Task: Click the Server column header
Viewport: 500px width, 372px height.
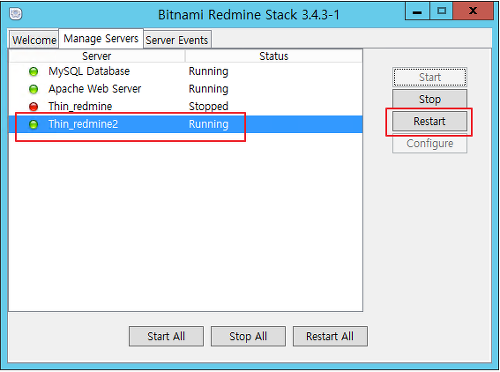Action: coord(97,56)
